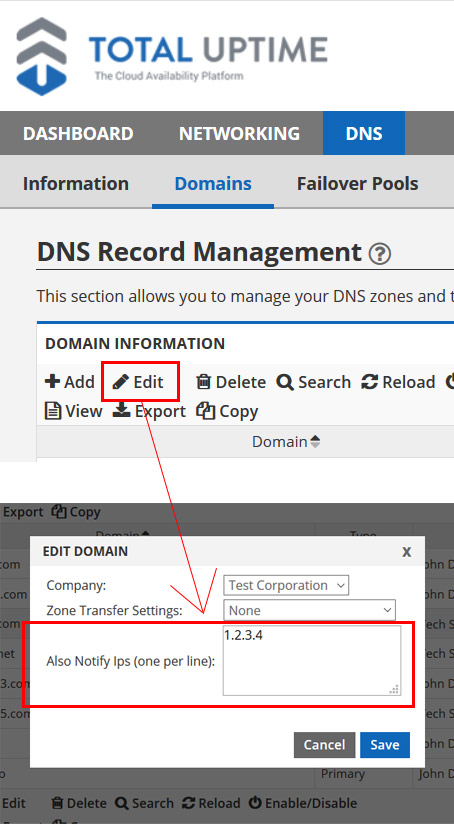The image size is (454, 836).
Task: Click Add in Domain Information toolbar
Action: tap(70, 382)
